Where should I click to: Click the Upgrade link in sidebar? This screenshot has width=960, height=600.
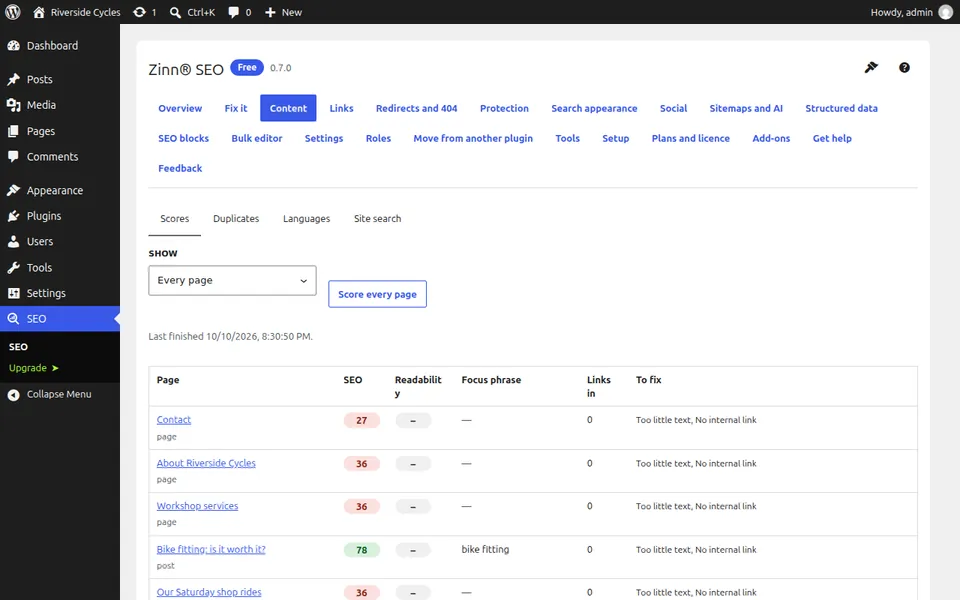pos(34,368)
